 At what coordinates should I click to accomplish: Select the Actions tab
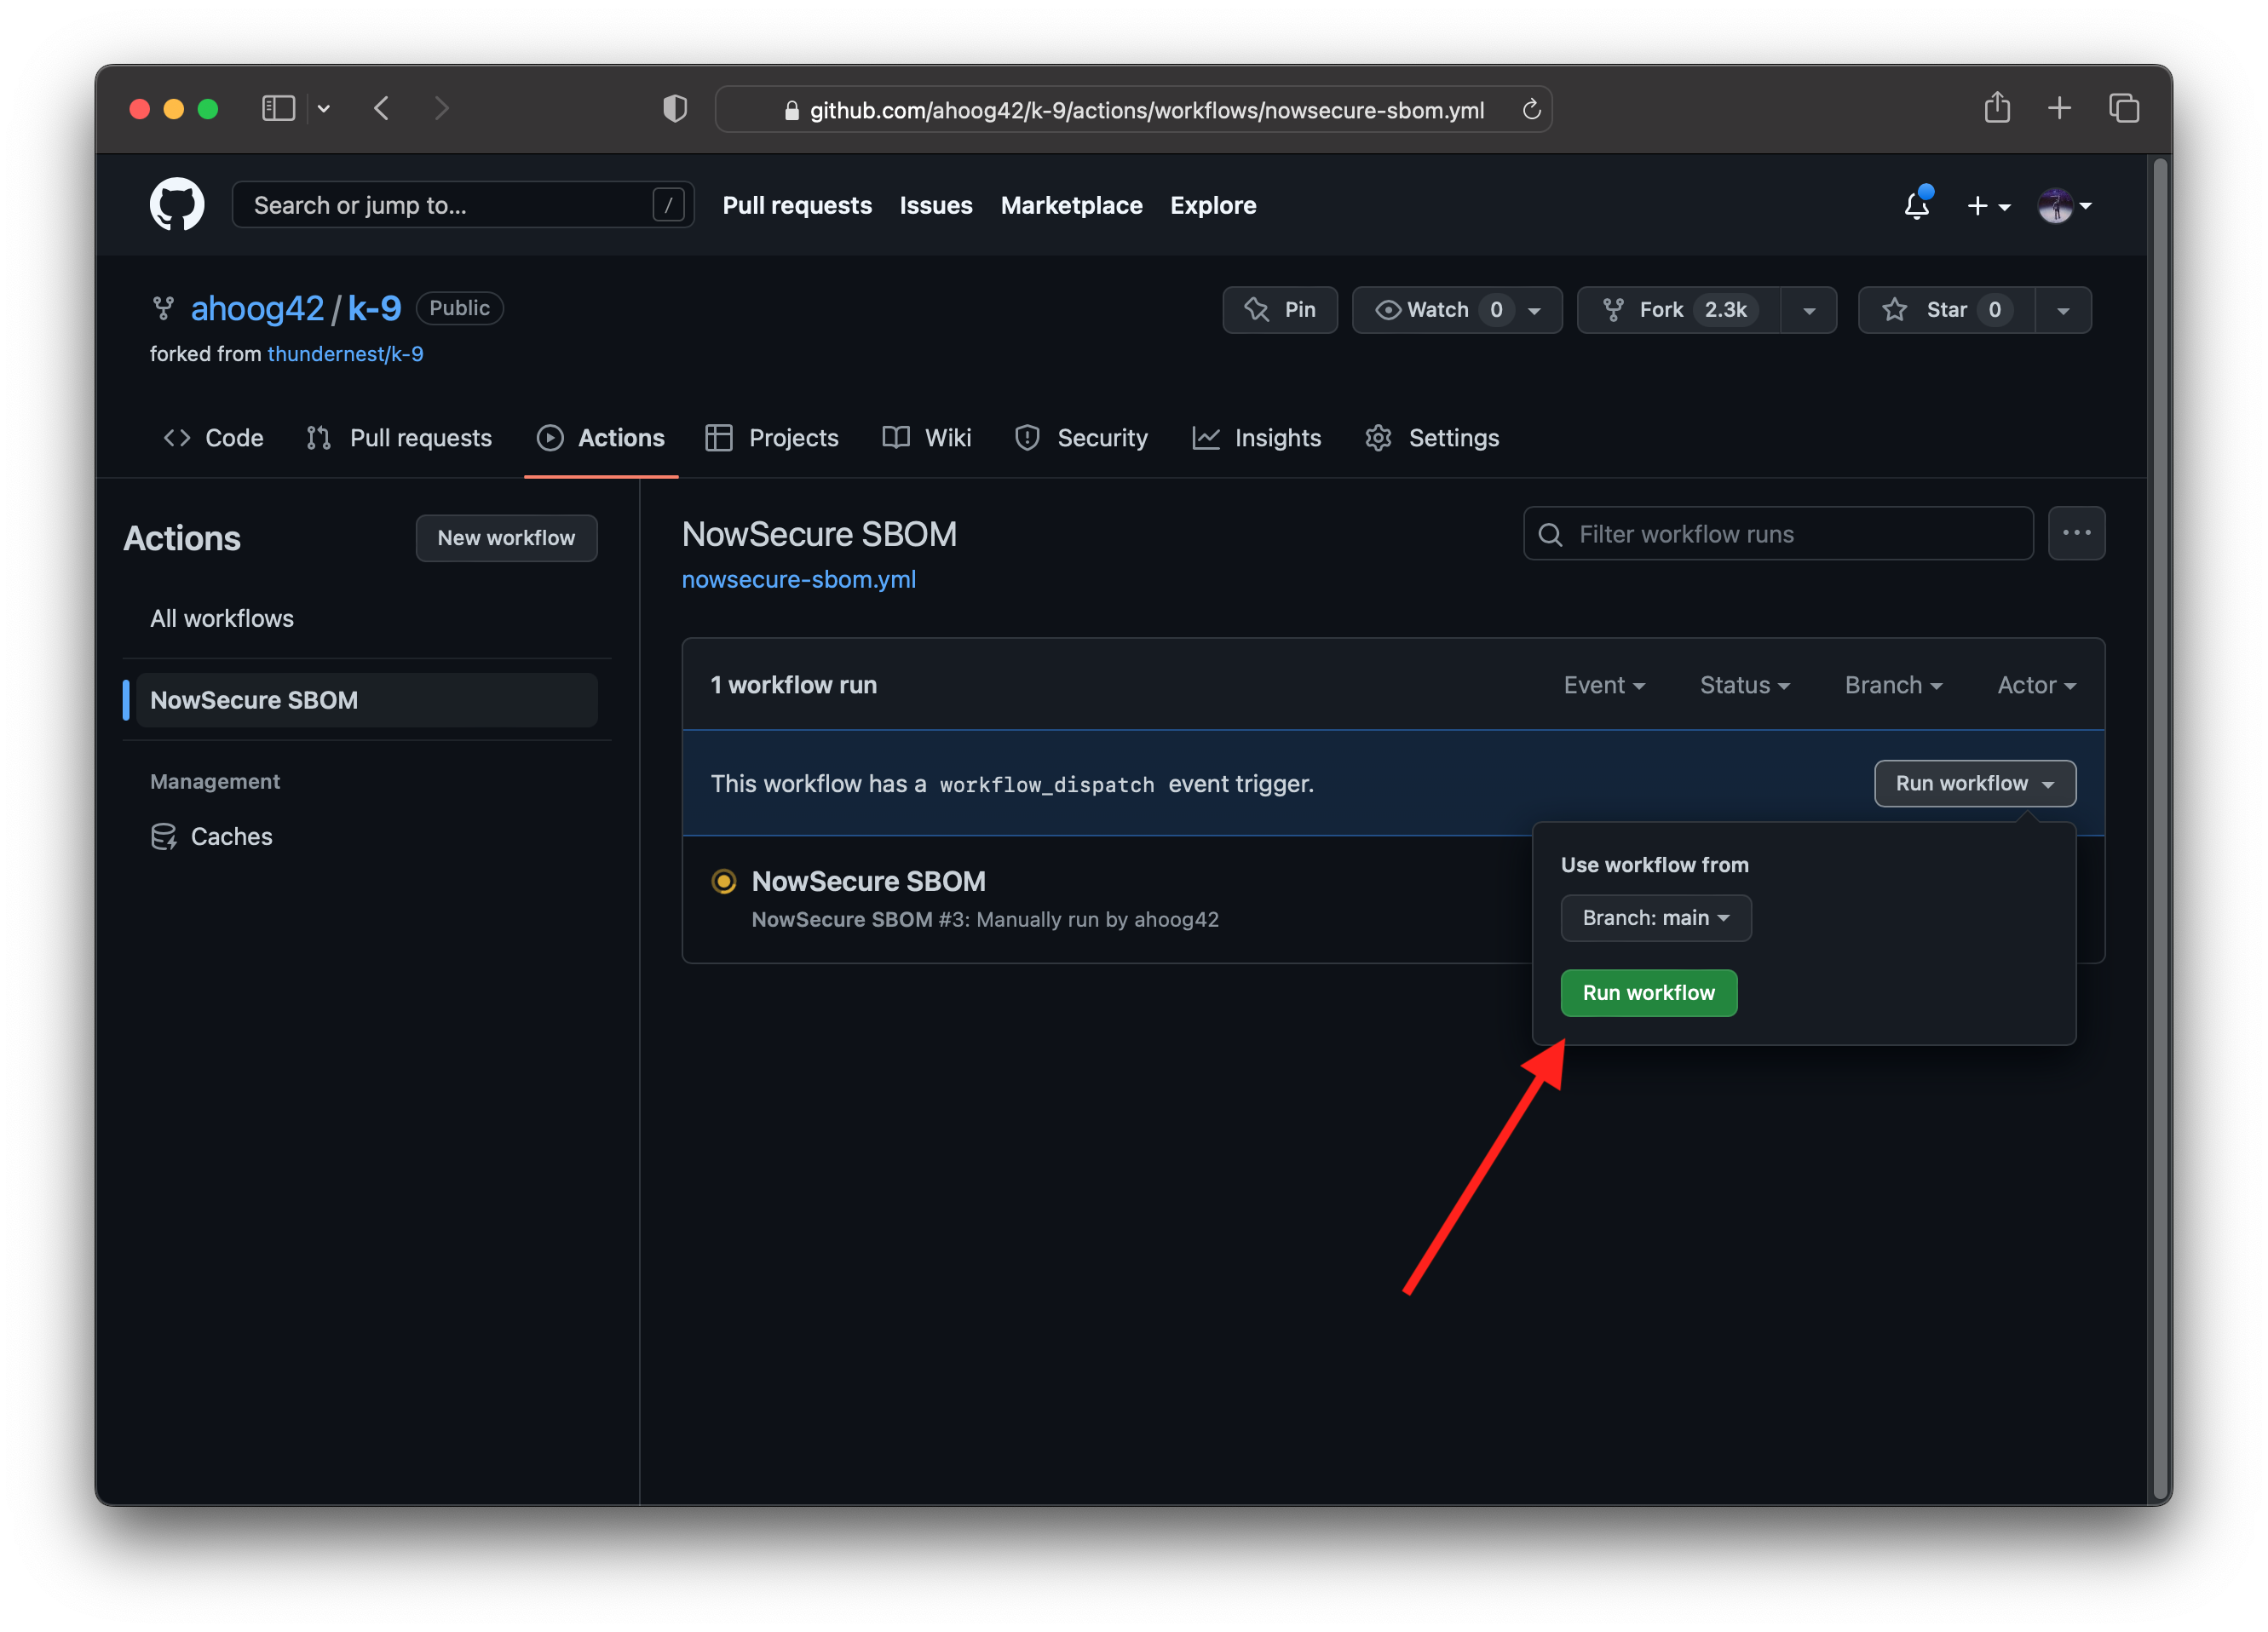pos(601,438)
